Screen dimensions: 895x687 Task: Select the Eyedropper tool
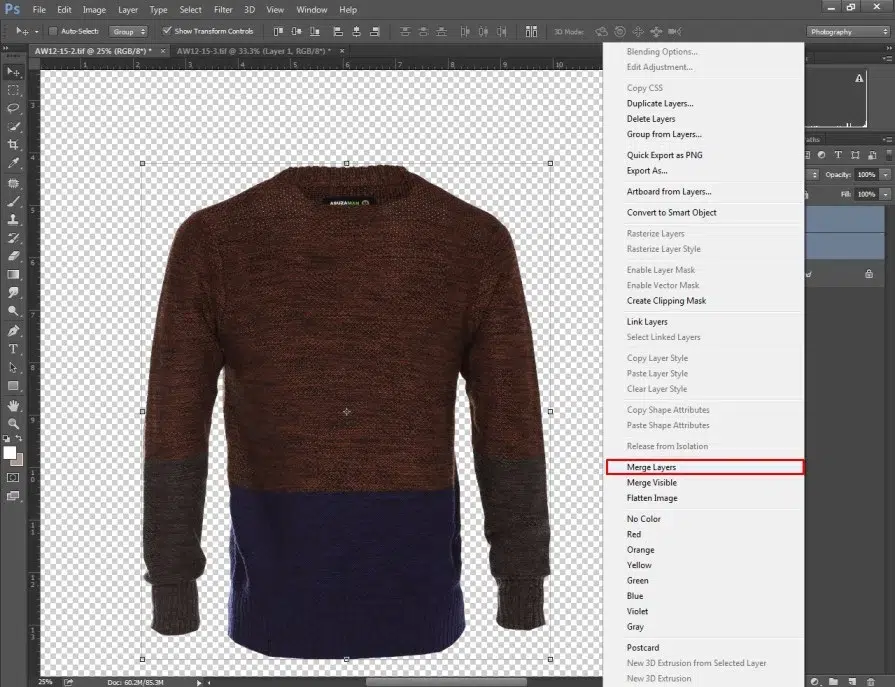pos(13,163)
